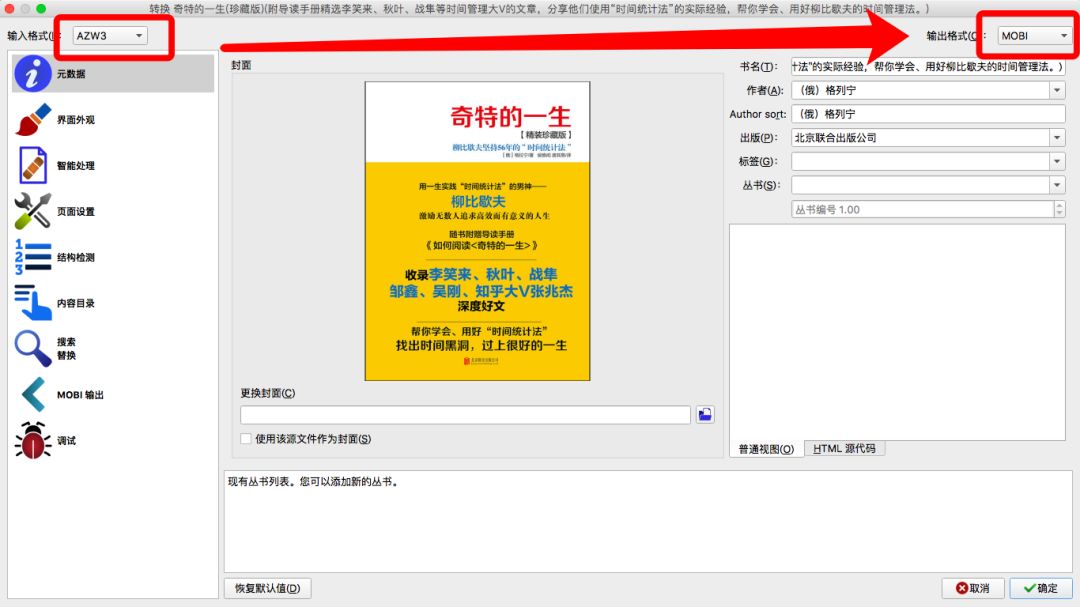The image size is (1080, 607).
Task: Switch to the 普通视图 tab
Action: pos(766,449)
